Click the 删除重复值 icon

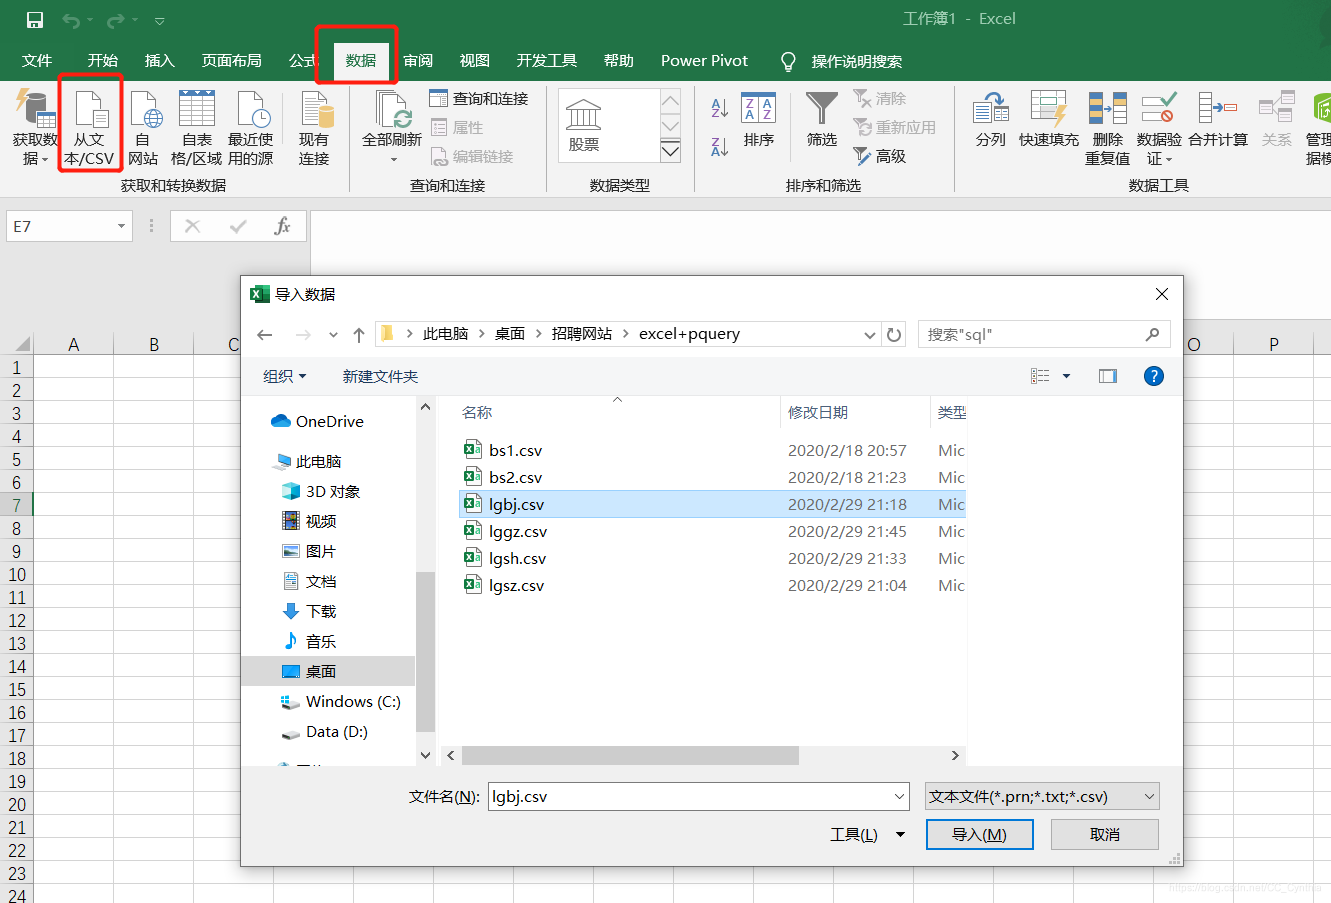tap(1108, 129)
